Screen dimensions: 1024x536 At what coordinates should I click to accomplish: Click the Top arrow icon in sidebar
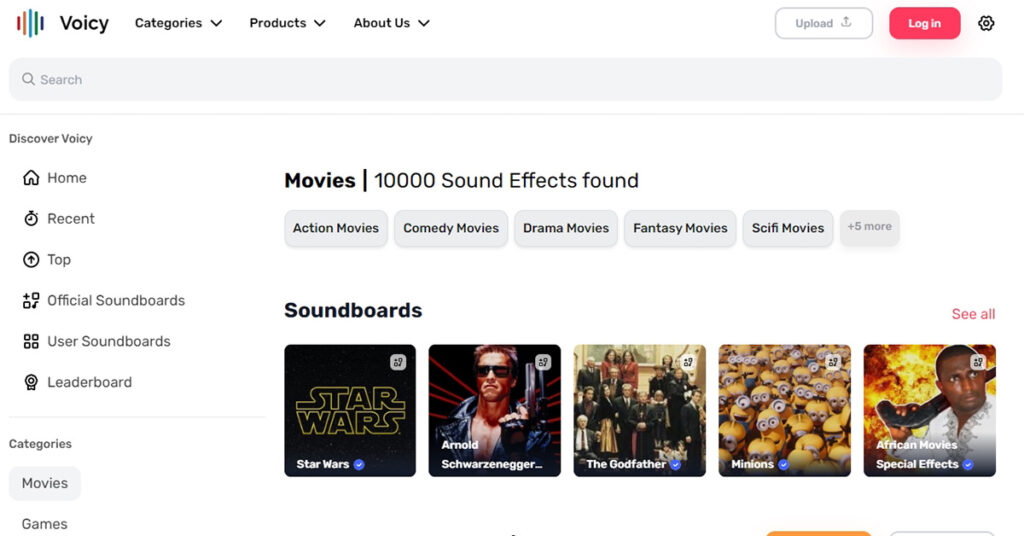31,260
